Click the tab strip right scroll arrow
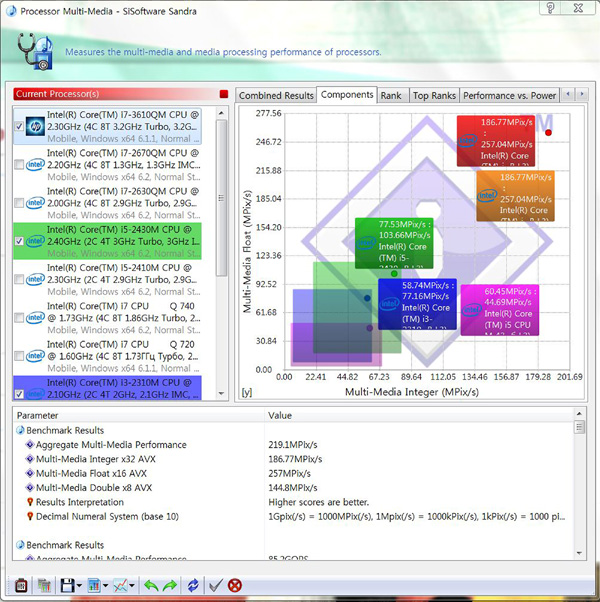 [582, 94]
